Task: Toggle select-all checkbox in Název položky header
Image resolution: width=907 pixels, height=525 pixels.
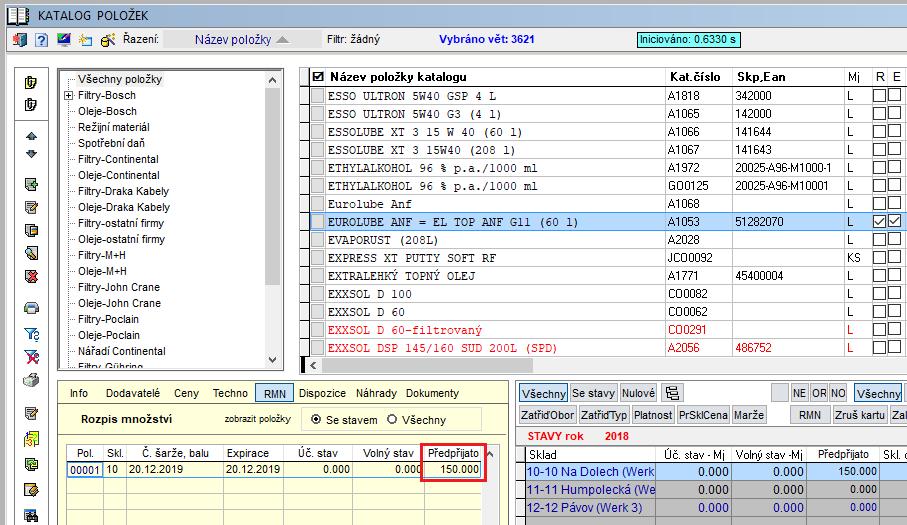Action: click(318, 76)
